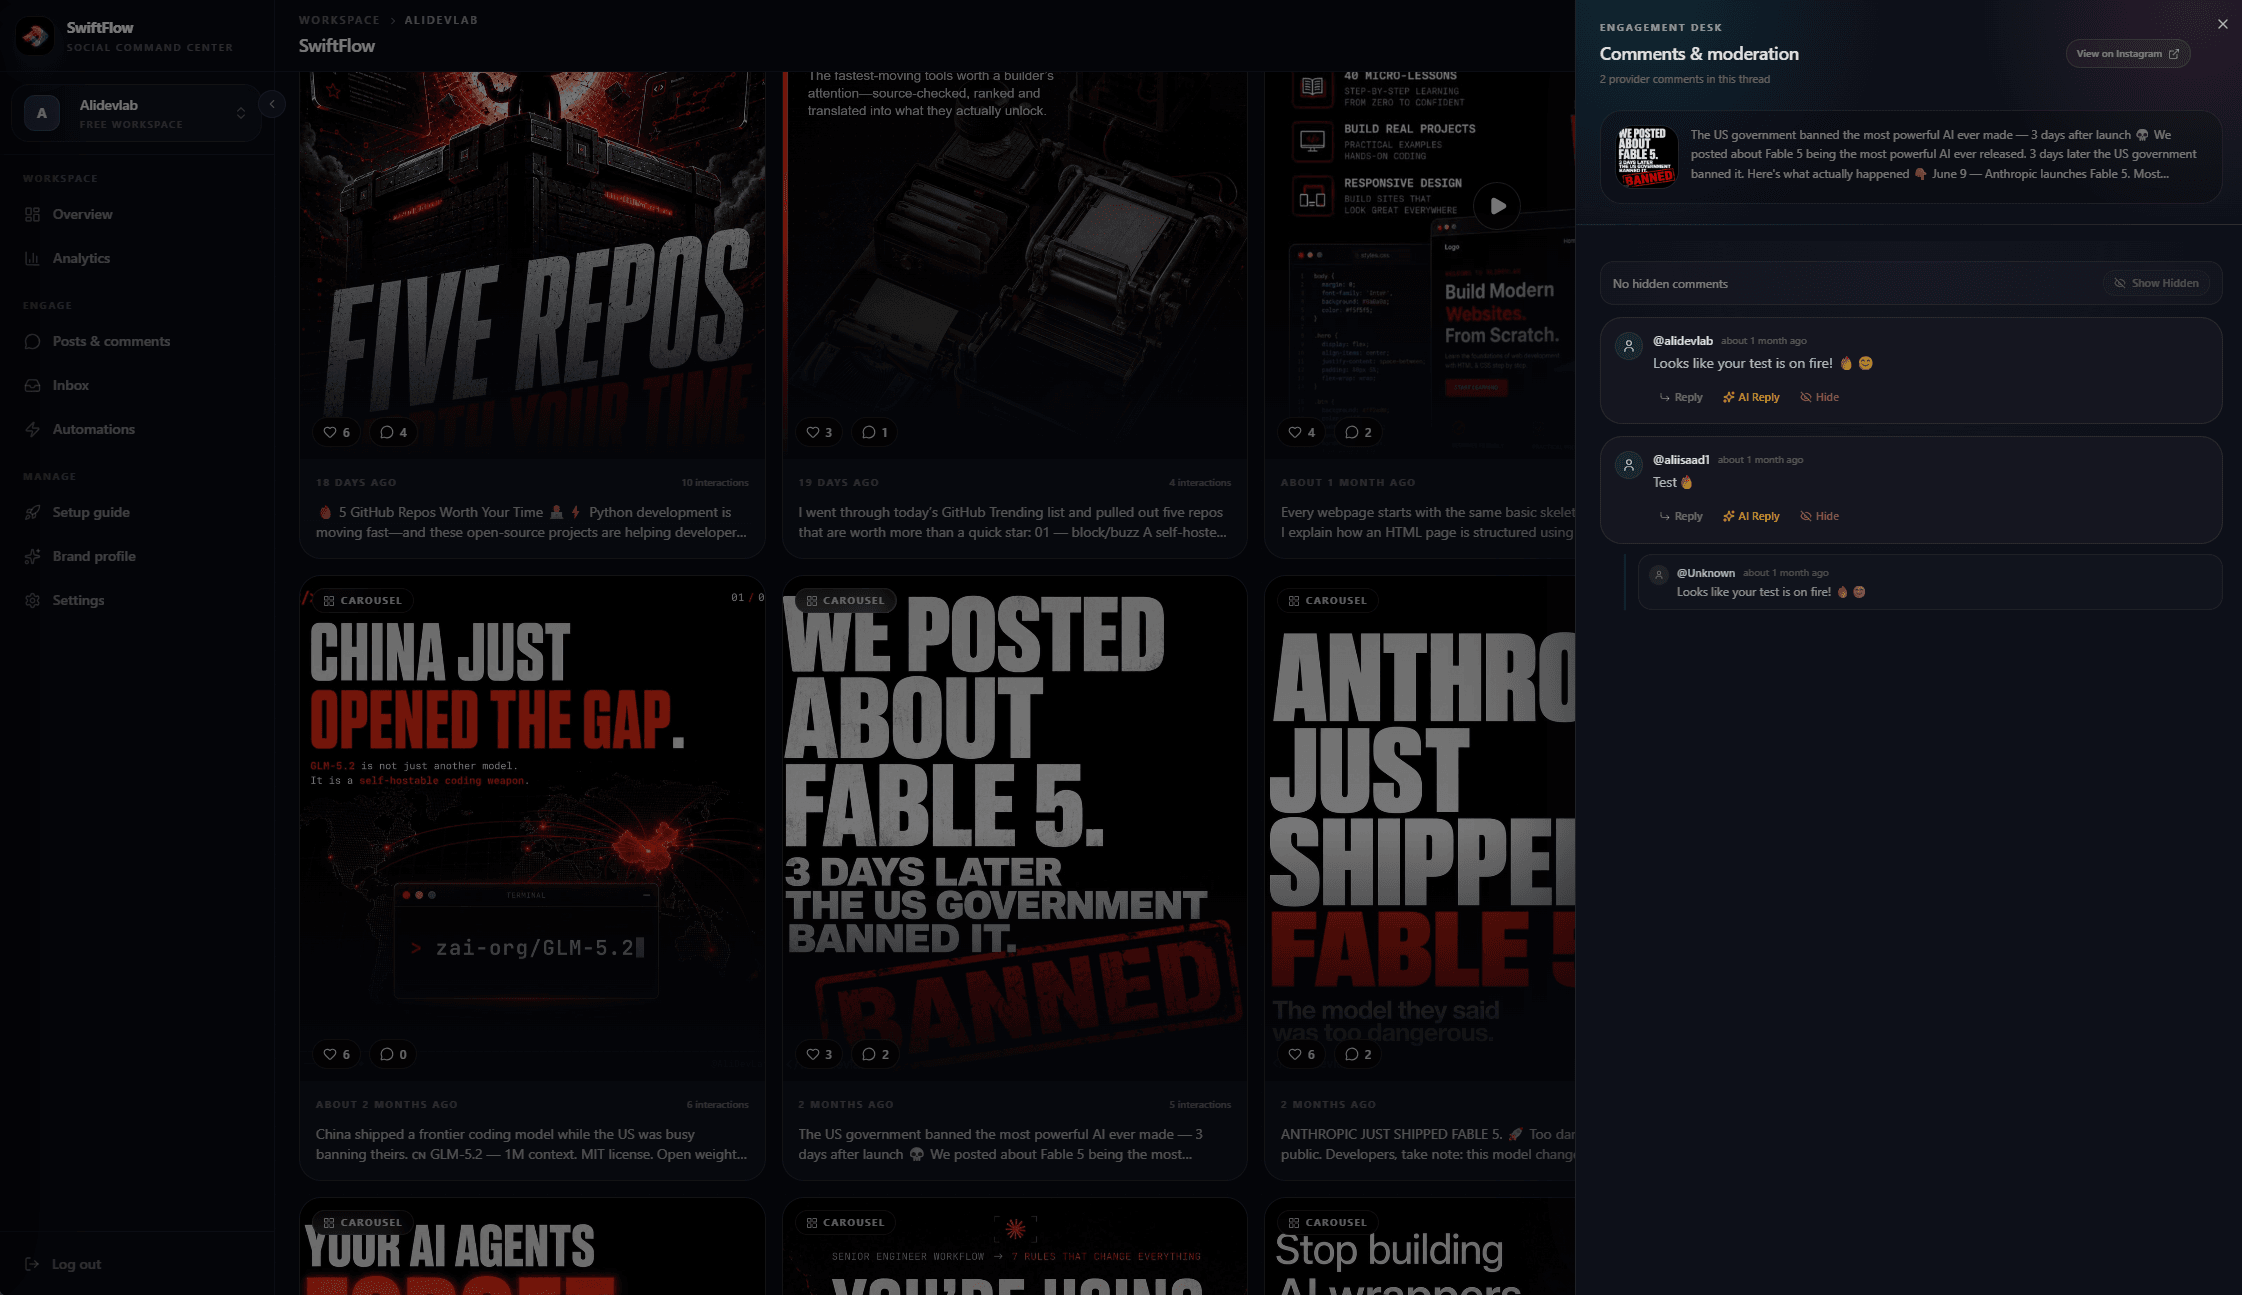This screenshot has width=2242, height=1295.
Task: Open the Analytics bar chart icon
Action: (x=32, y=258)
